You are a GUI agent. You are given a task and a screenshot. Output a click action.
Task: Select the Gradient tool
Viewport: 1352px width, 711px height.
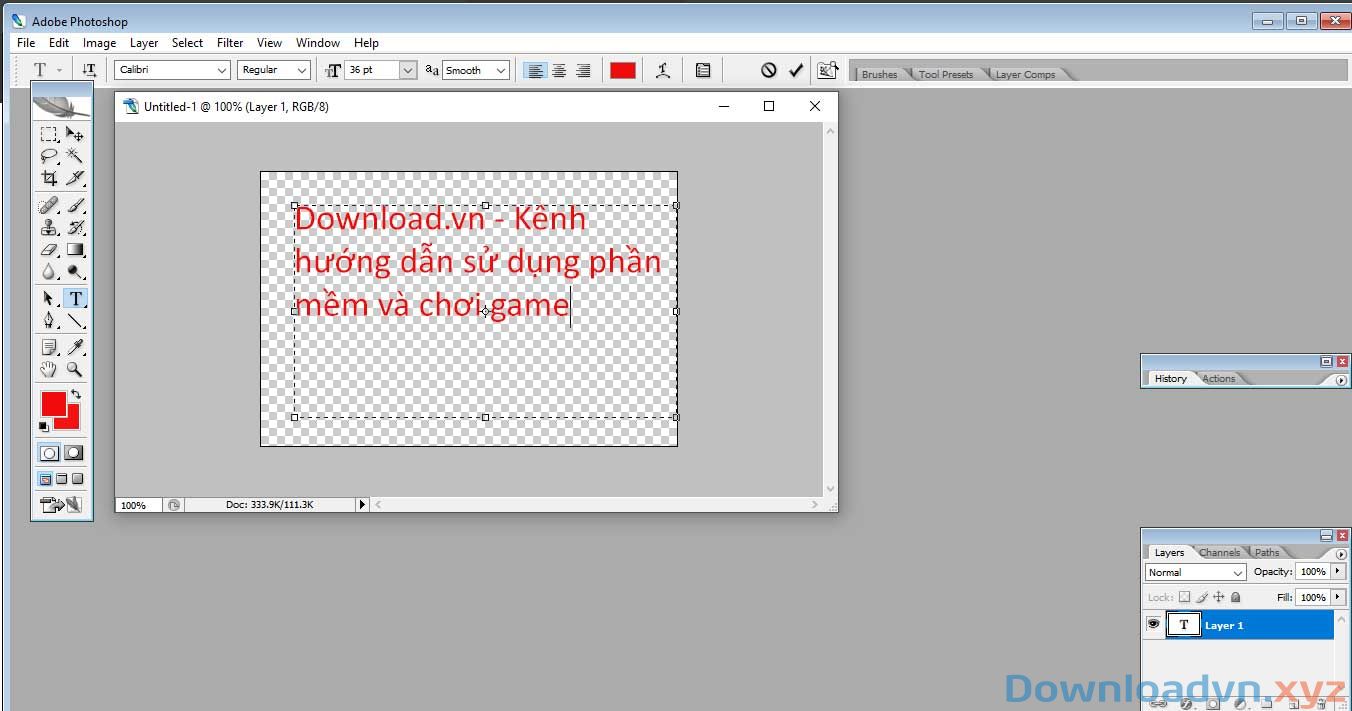[75, 250]
